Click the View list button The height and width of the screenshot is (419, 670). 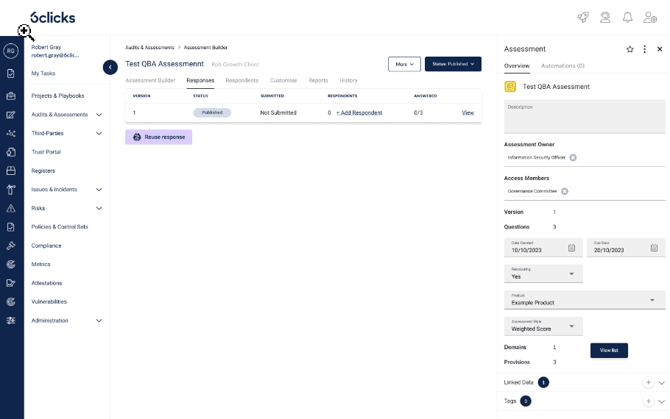click(609, 350)
